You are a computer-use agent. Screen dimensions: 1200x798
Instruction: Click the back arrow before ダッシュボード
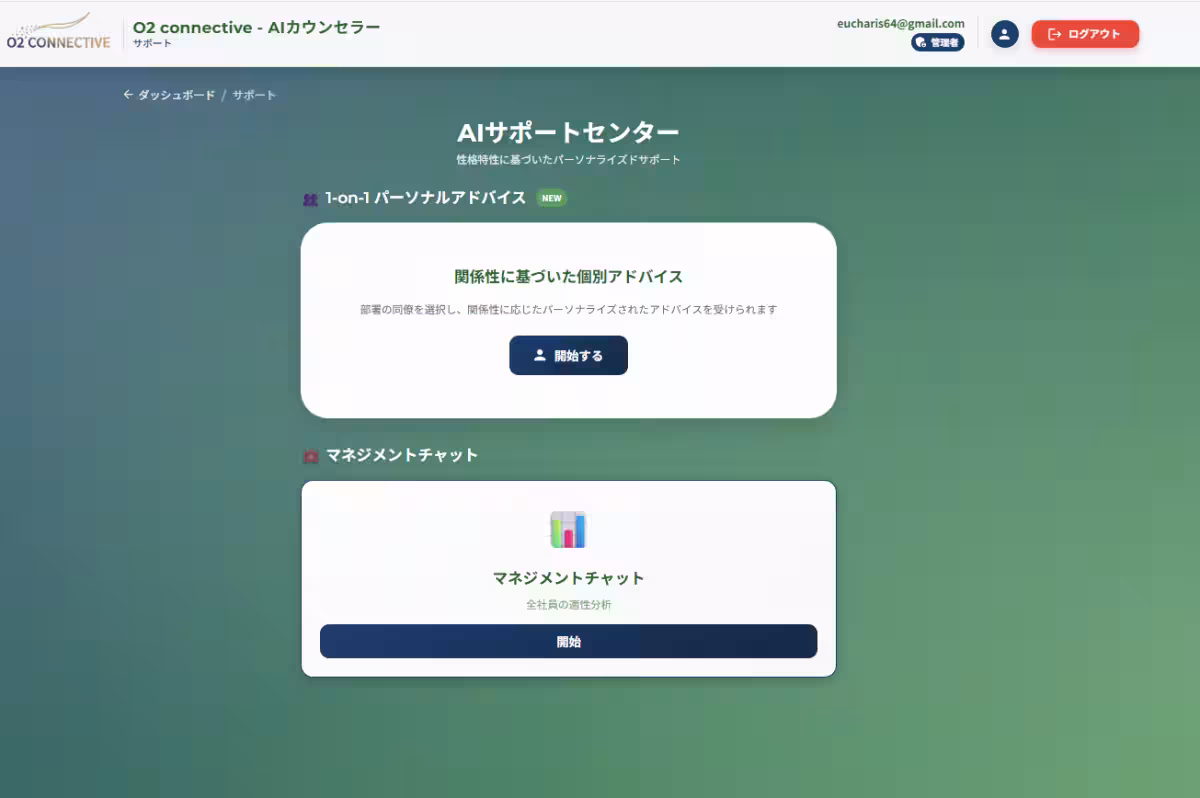[127, 94]
